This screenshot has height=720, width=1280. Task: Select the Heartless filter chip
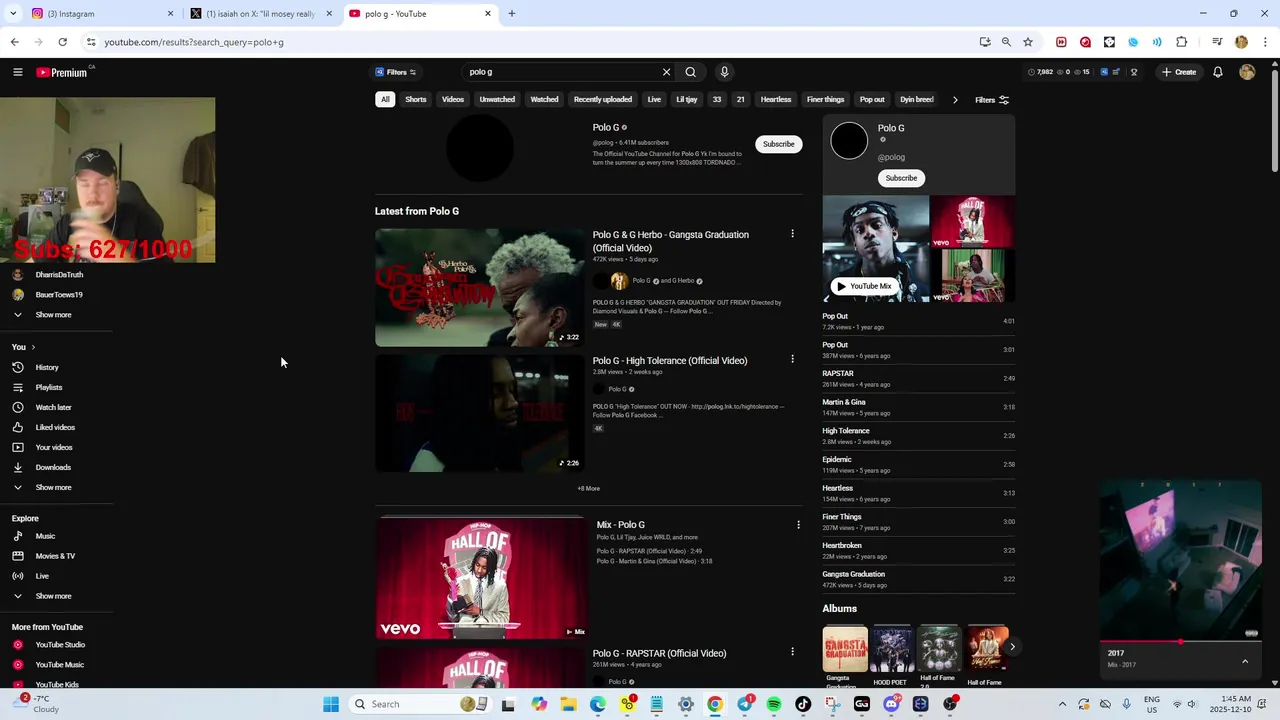pos(776,100)
